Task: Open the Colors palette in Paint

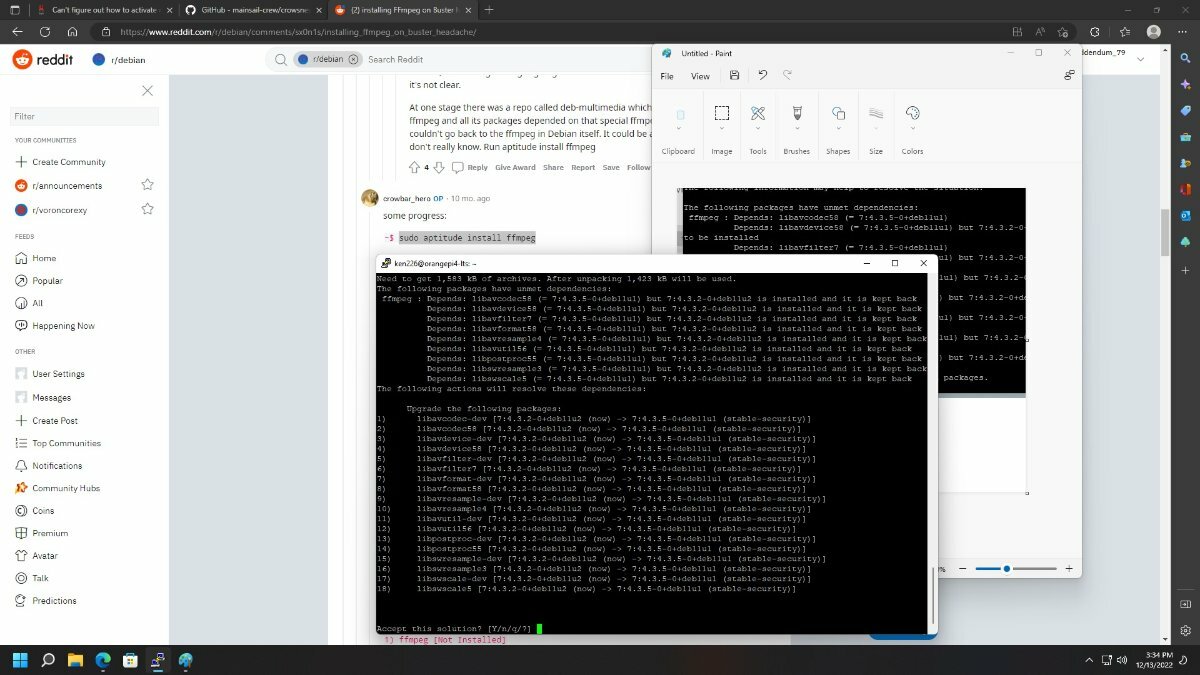Action: coord(912,130)
